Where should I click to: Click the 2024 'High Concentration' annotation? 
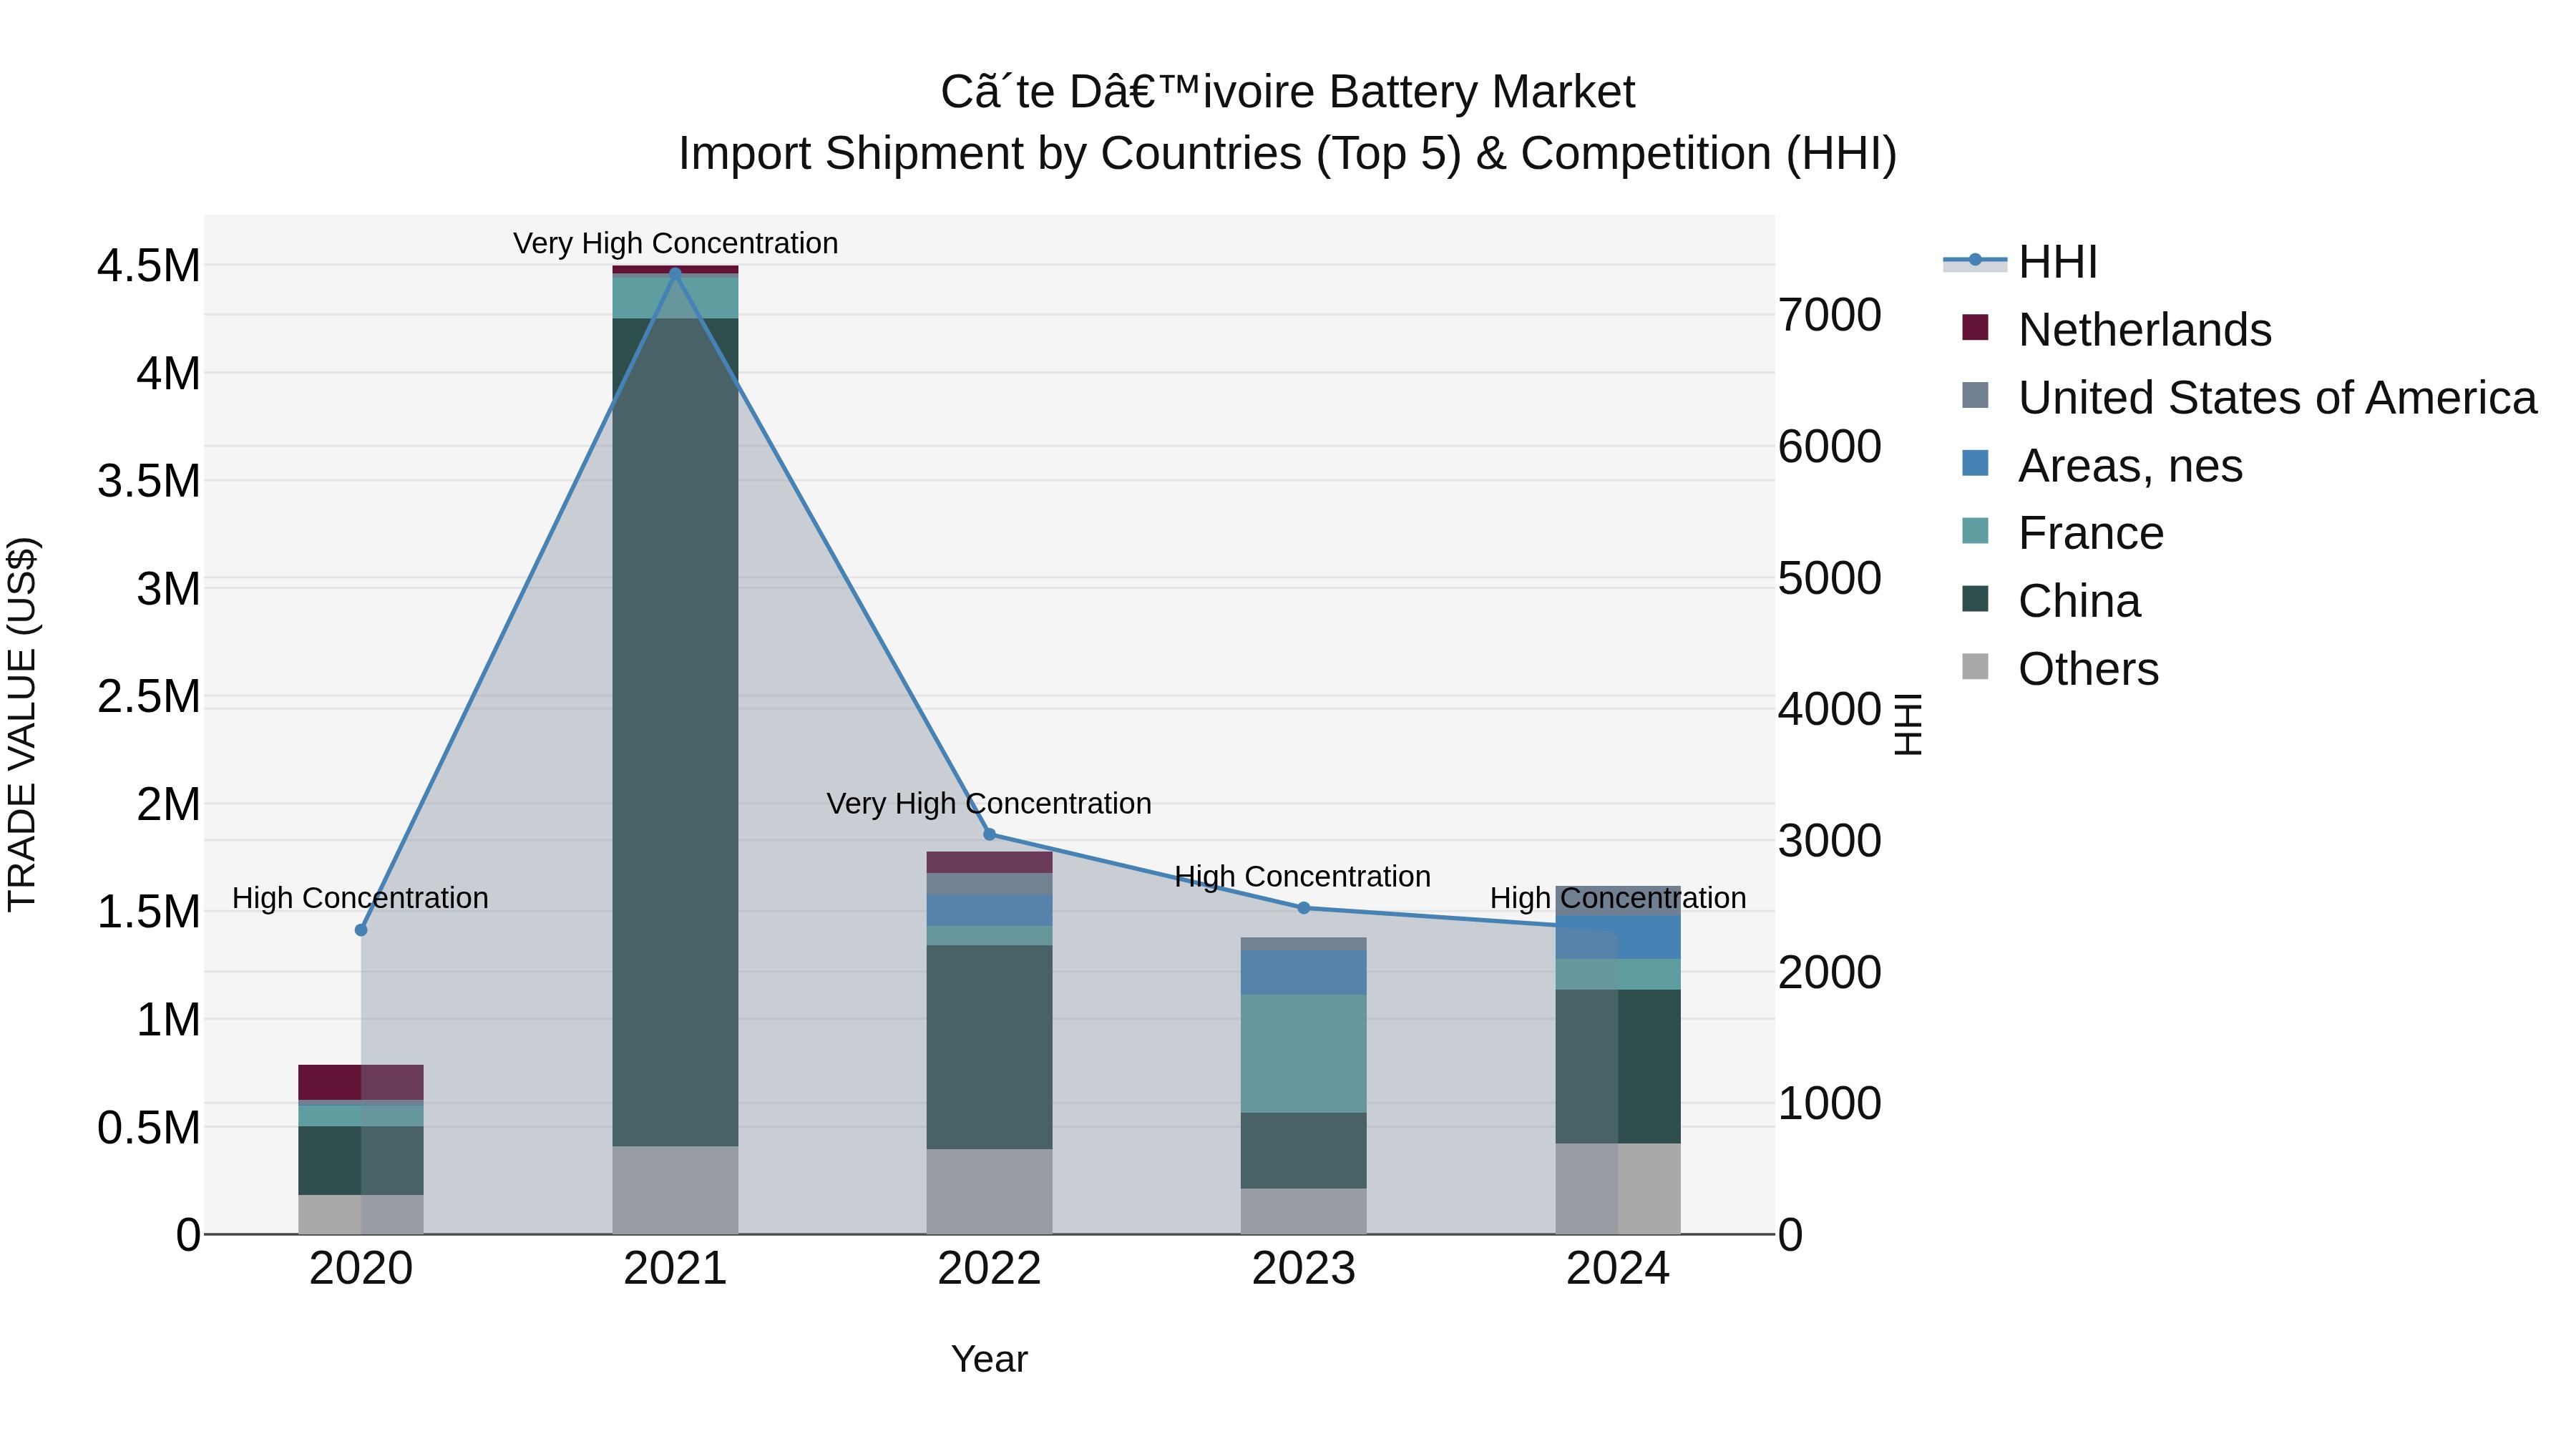(1618, 898)
